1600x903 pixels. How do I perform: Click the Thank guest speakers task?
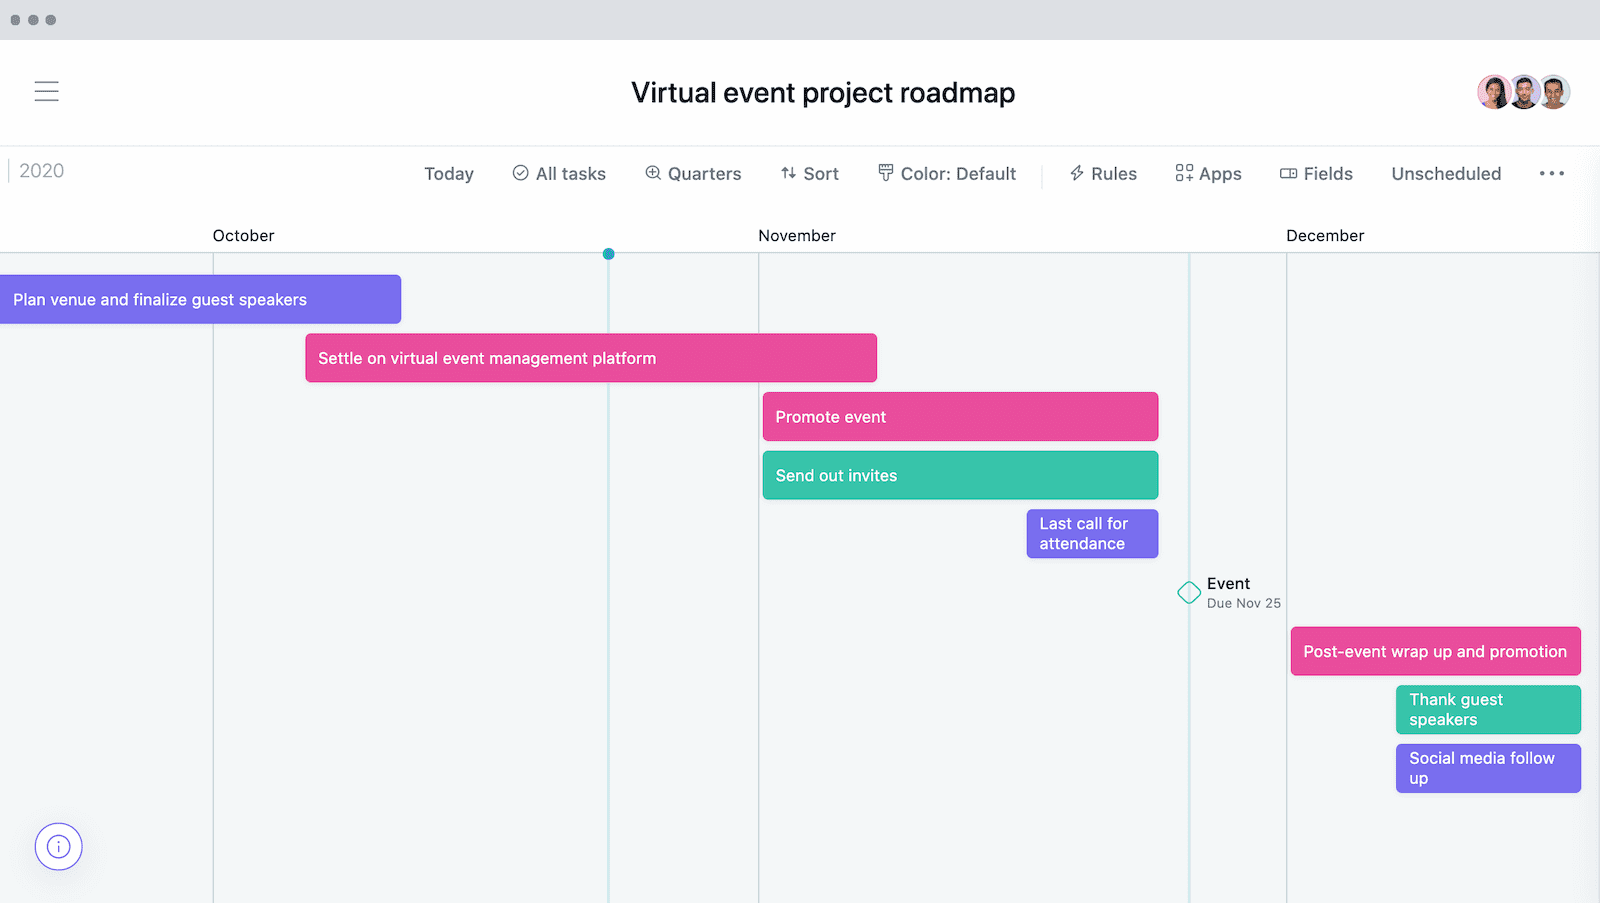click(1488, 710)
